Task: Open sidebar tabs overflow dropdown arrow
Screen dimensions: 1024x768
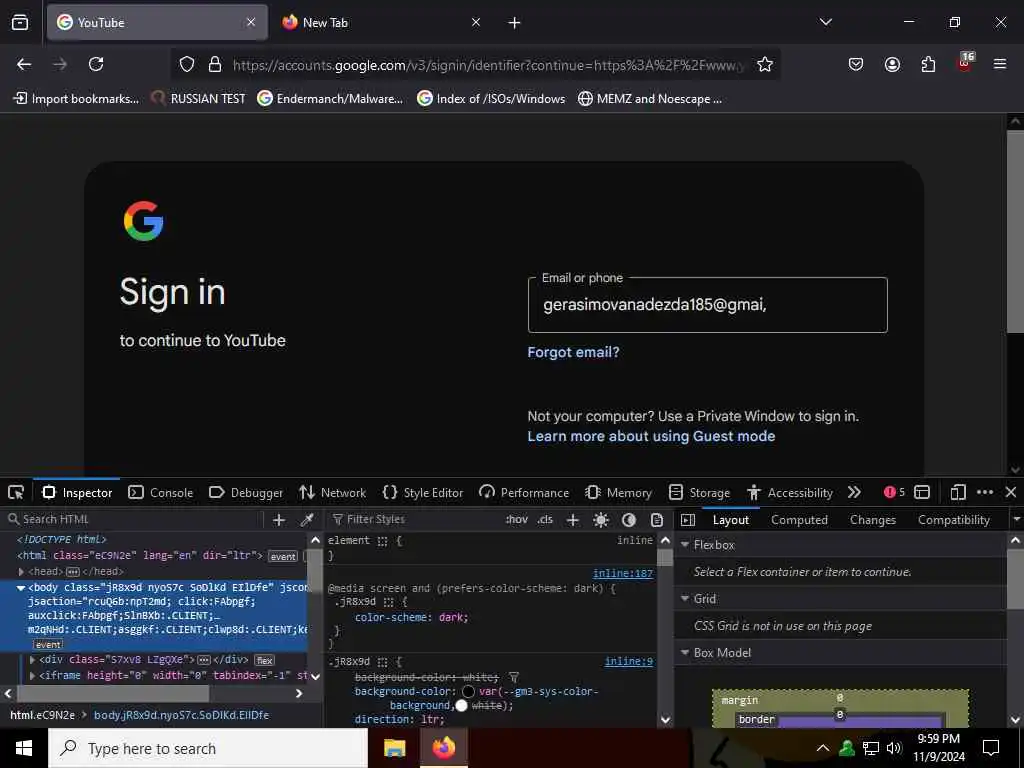Action: [x=1016, y=520]
